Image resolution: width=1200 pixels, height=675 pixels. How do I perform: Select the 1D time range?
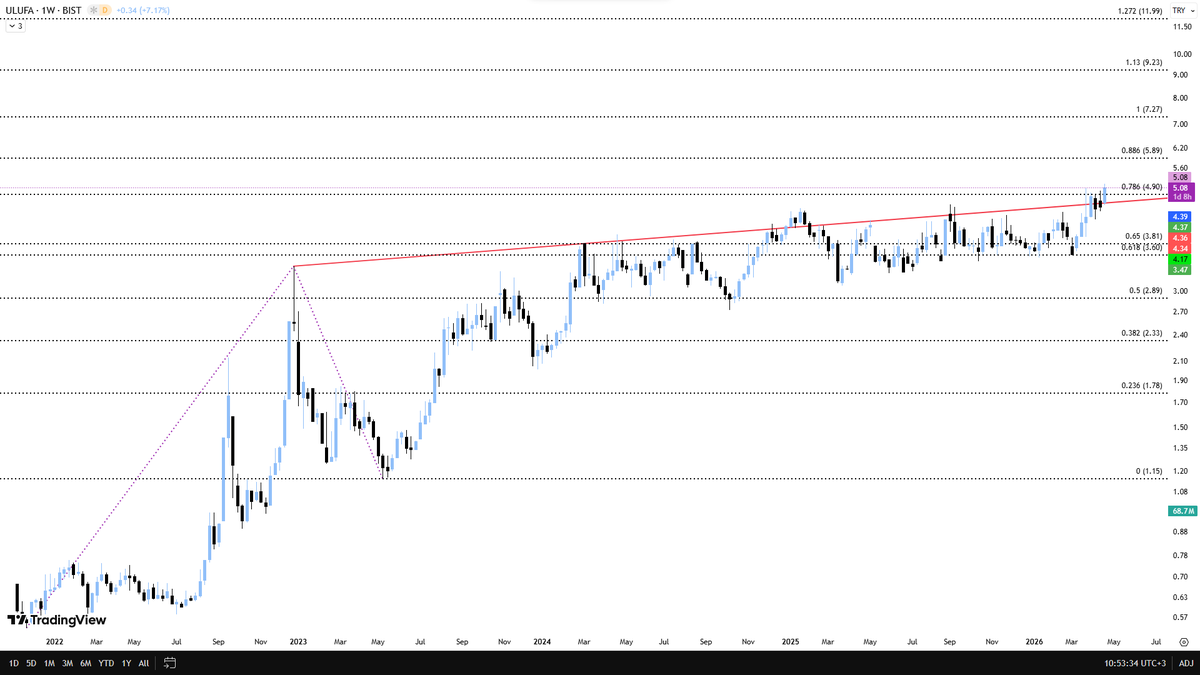click(x=14, y=663)
